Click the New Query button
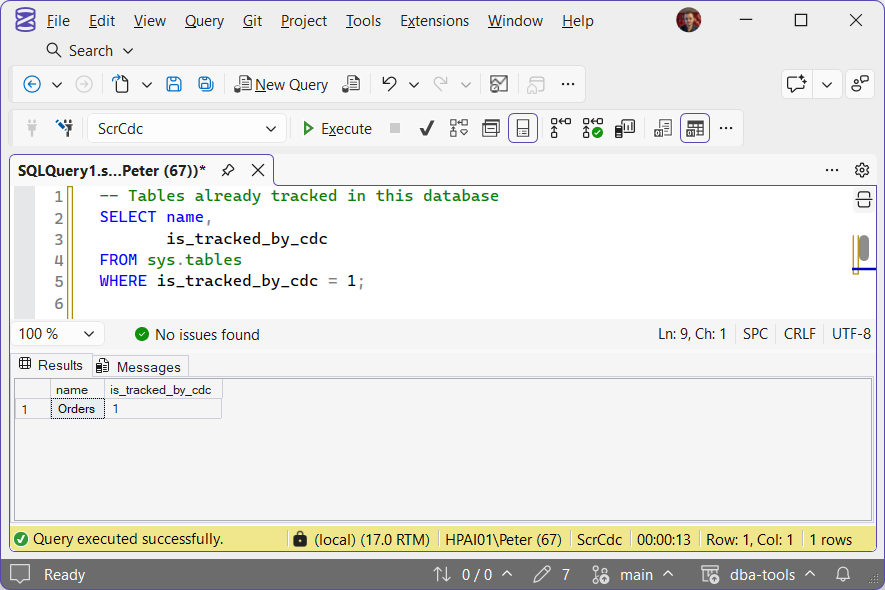The image size is (885, 590). click(282, 85)
